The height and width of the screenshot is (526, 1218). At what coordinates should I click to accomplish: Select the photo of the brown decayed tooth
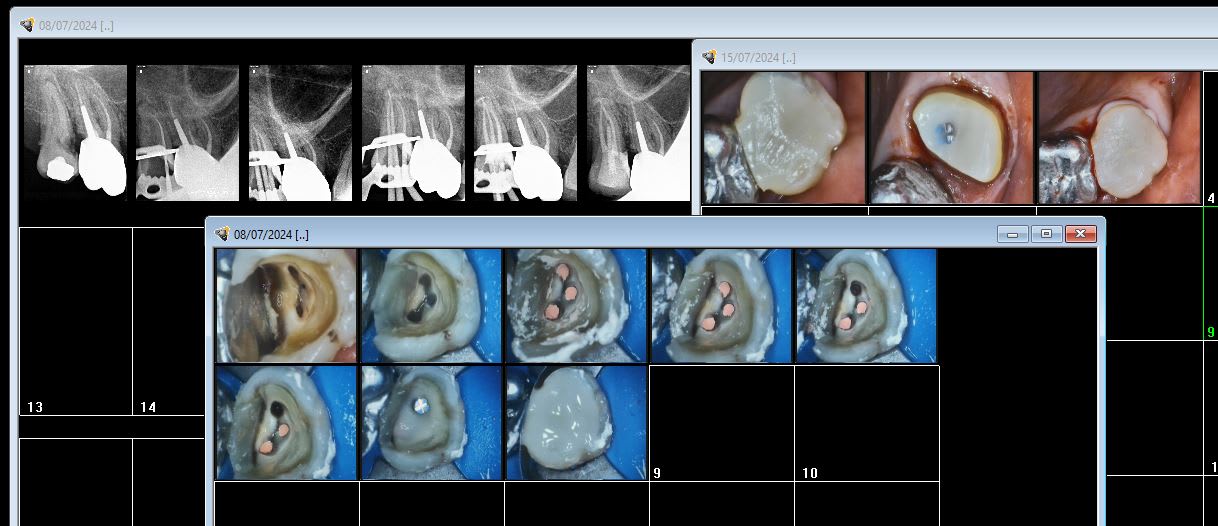(x=286, y=306)
